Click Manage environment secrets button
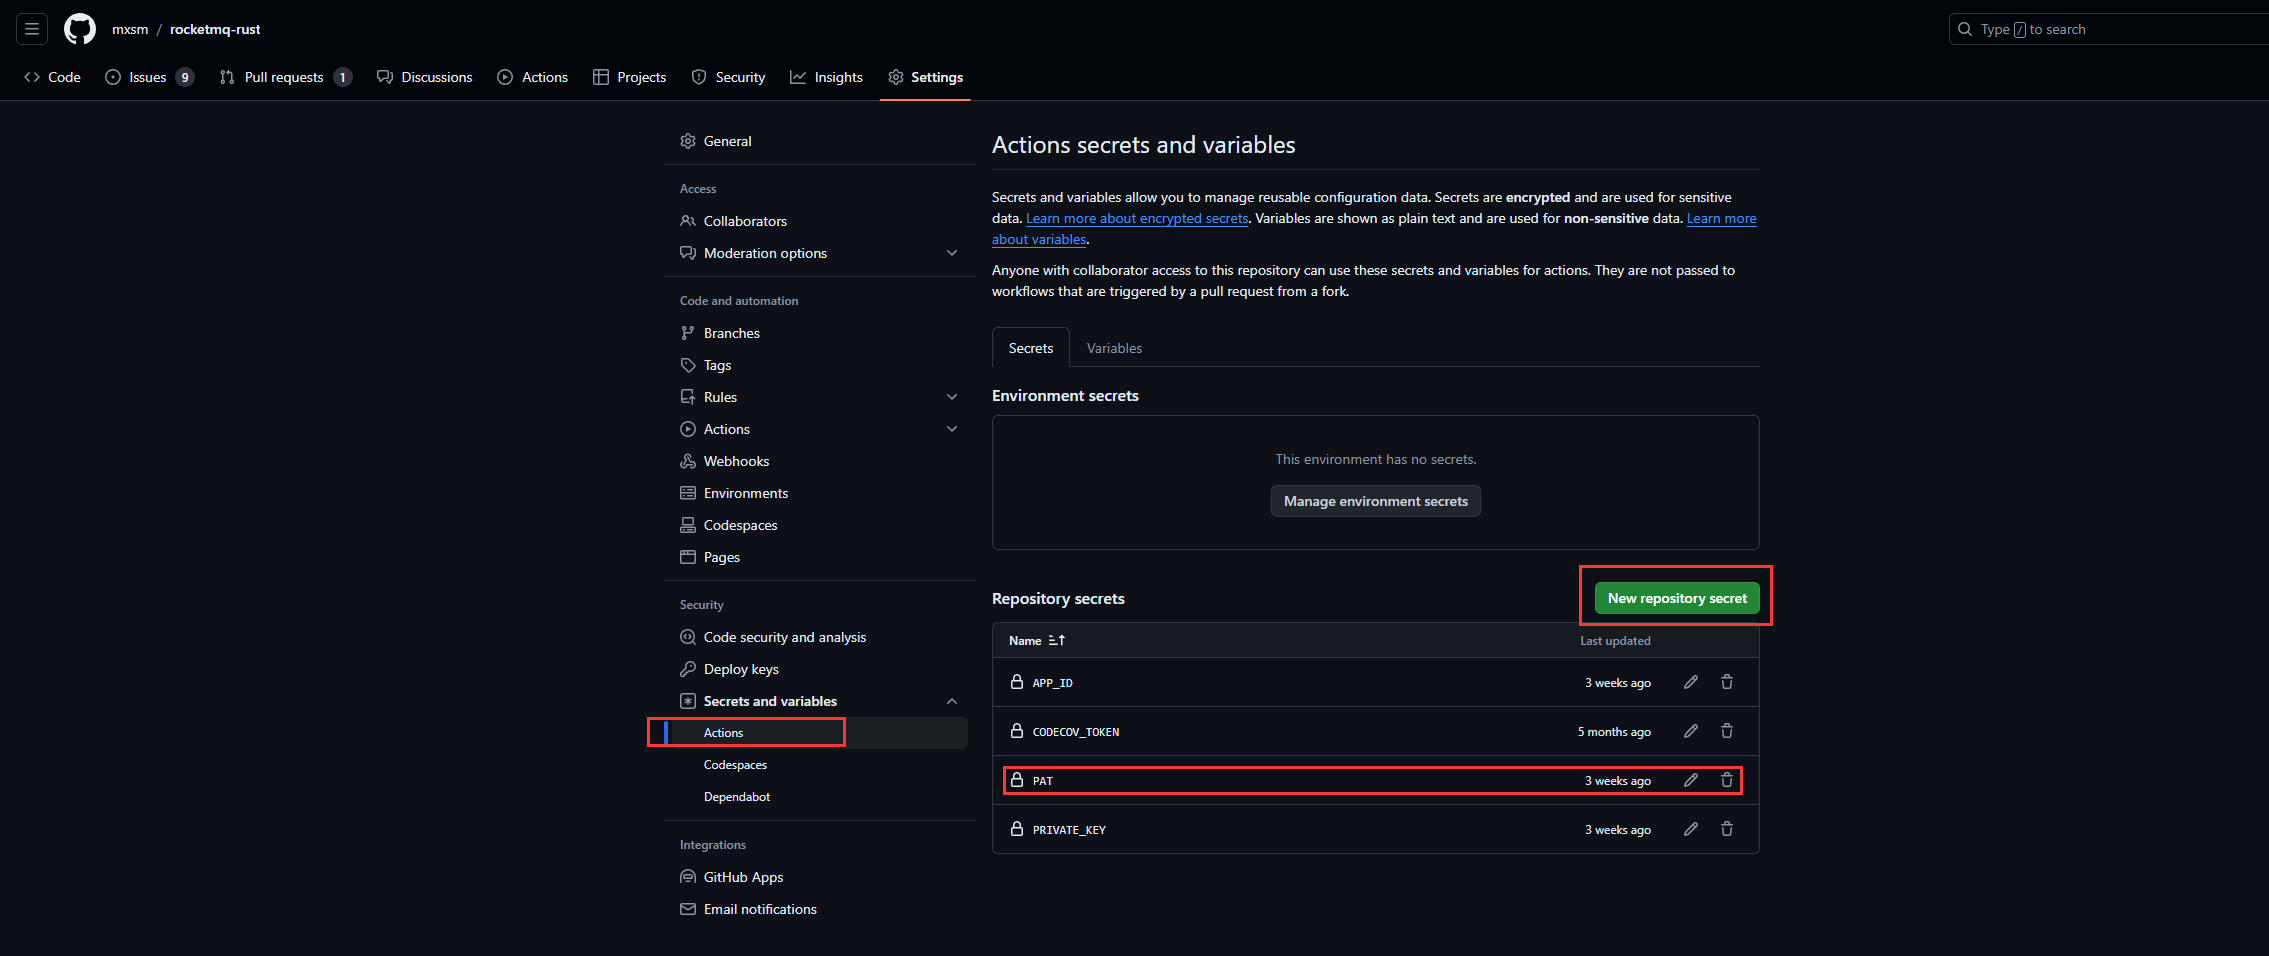This screenshot has height=956, width=2269. [1375, 501]
